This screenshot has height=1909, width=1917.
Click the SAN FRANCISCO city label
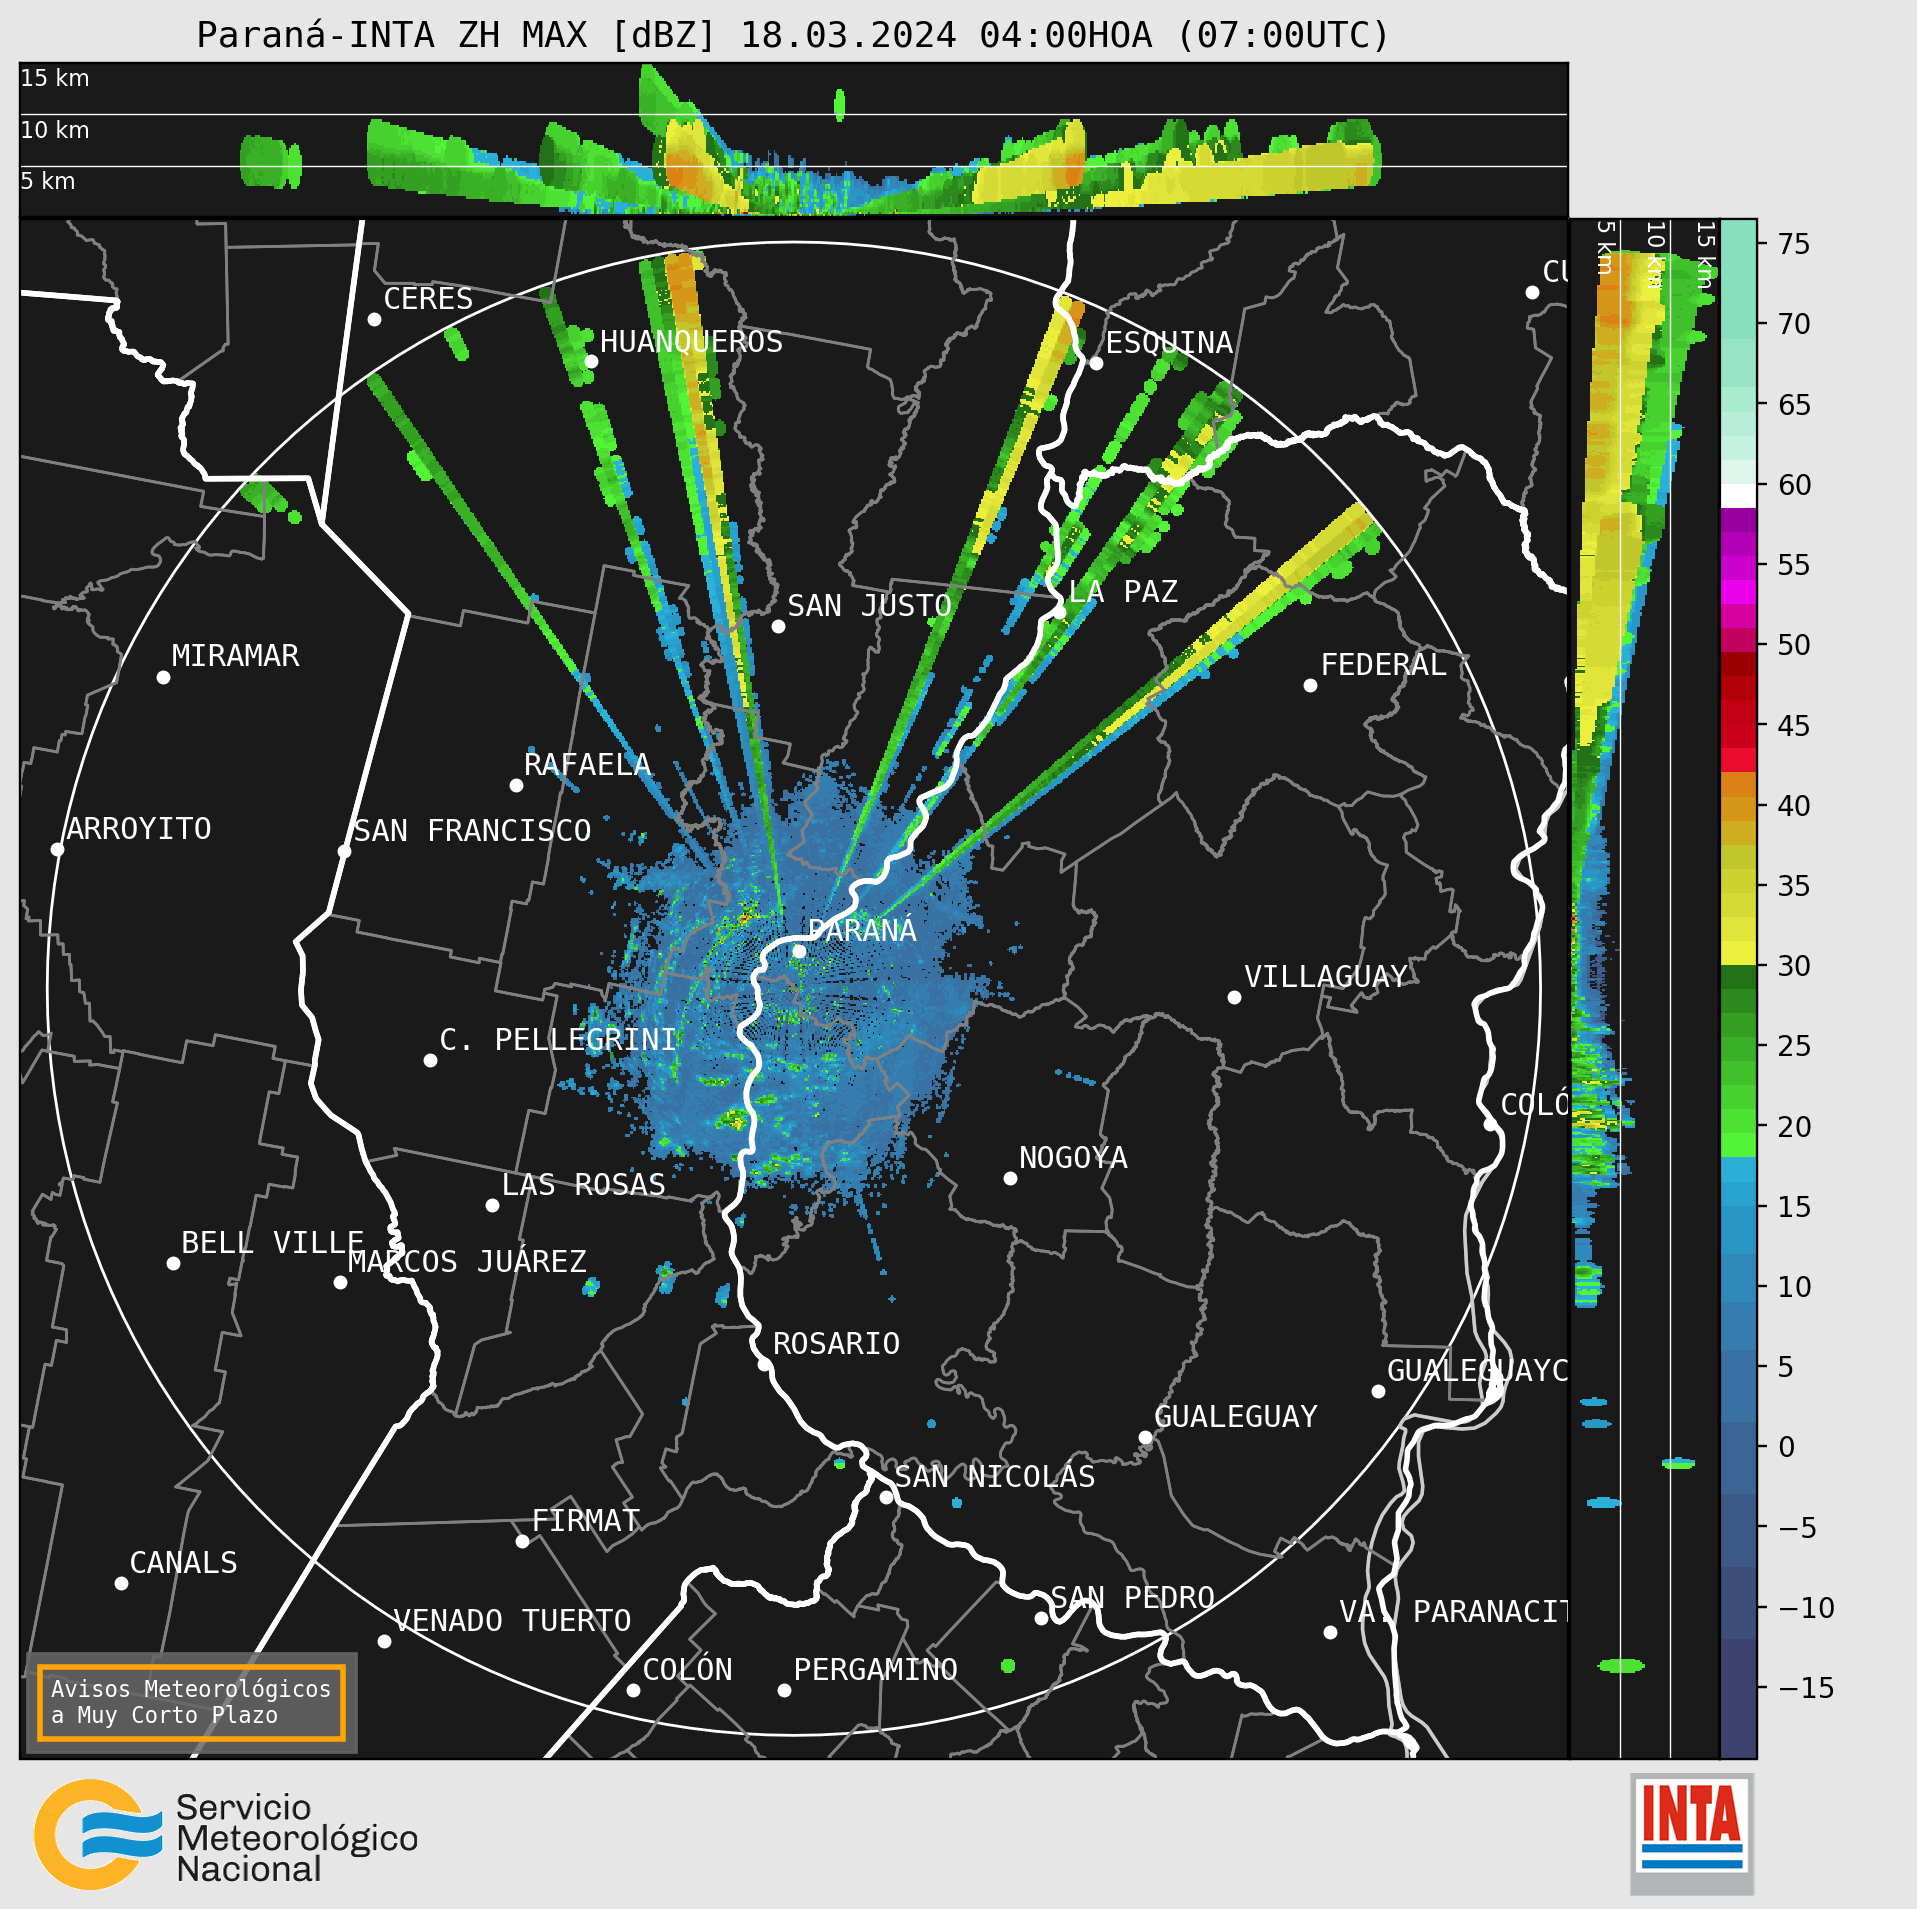coord(472,830)
